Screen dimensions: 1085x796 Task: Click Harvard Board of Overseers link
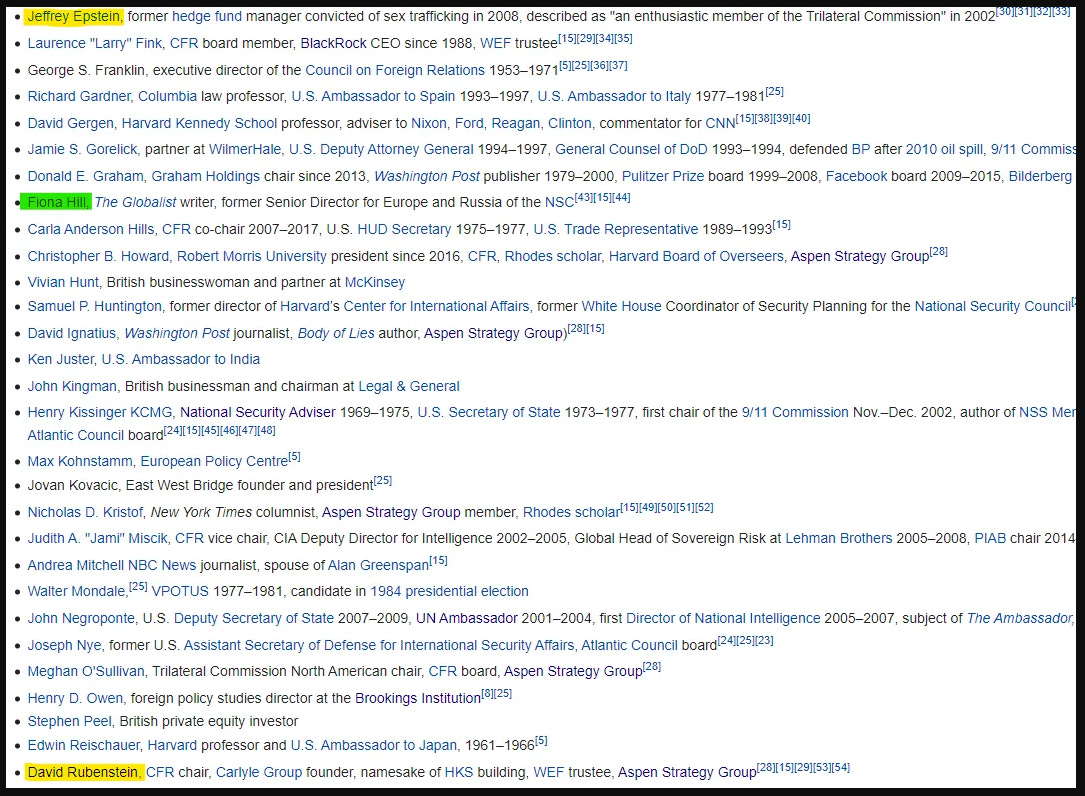pyautogui.click(x=696, y=256)
